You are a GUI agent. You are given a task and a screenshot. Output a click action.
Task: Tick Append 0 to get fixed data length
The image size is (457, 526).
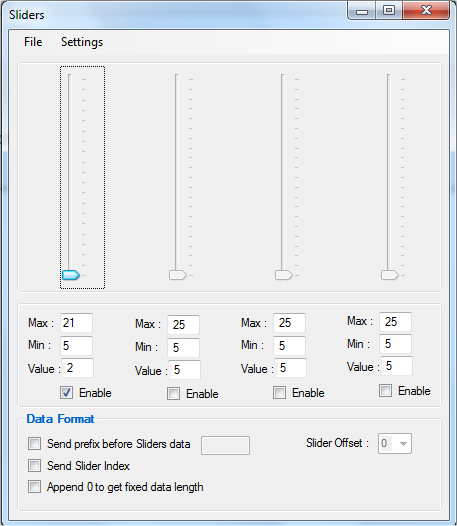35,486
